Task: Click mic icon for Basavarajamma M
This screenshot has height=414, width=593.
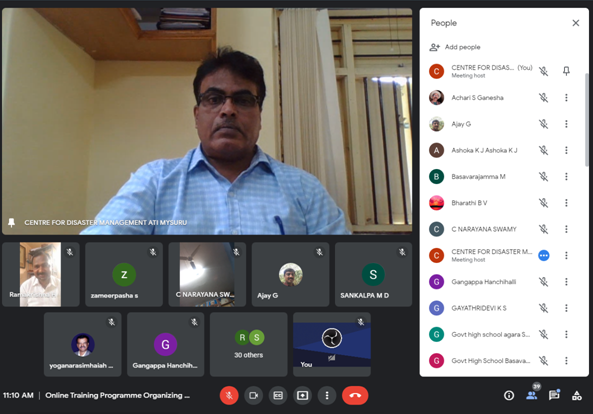Action: click(x=543, y=176)
